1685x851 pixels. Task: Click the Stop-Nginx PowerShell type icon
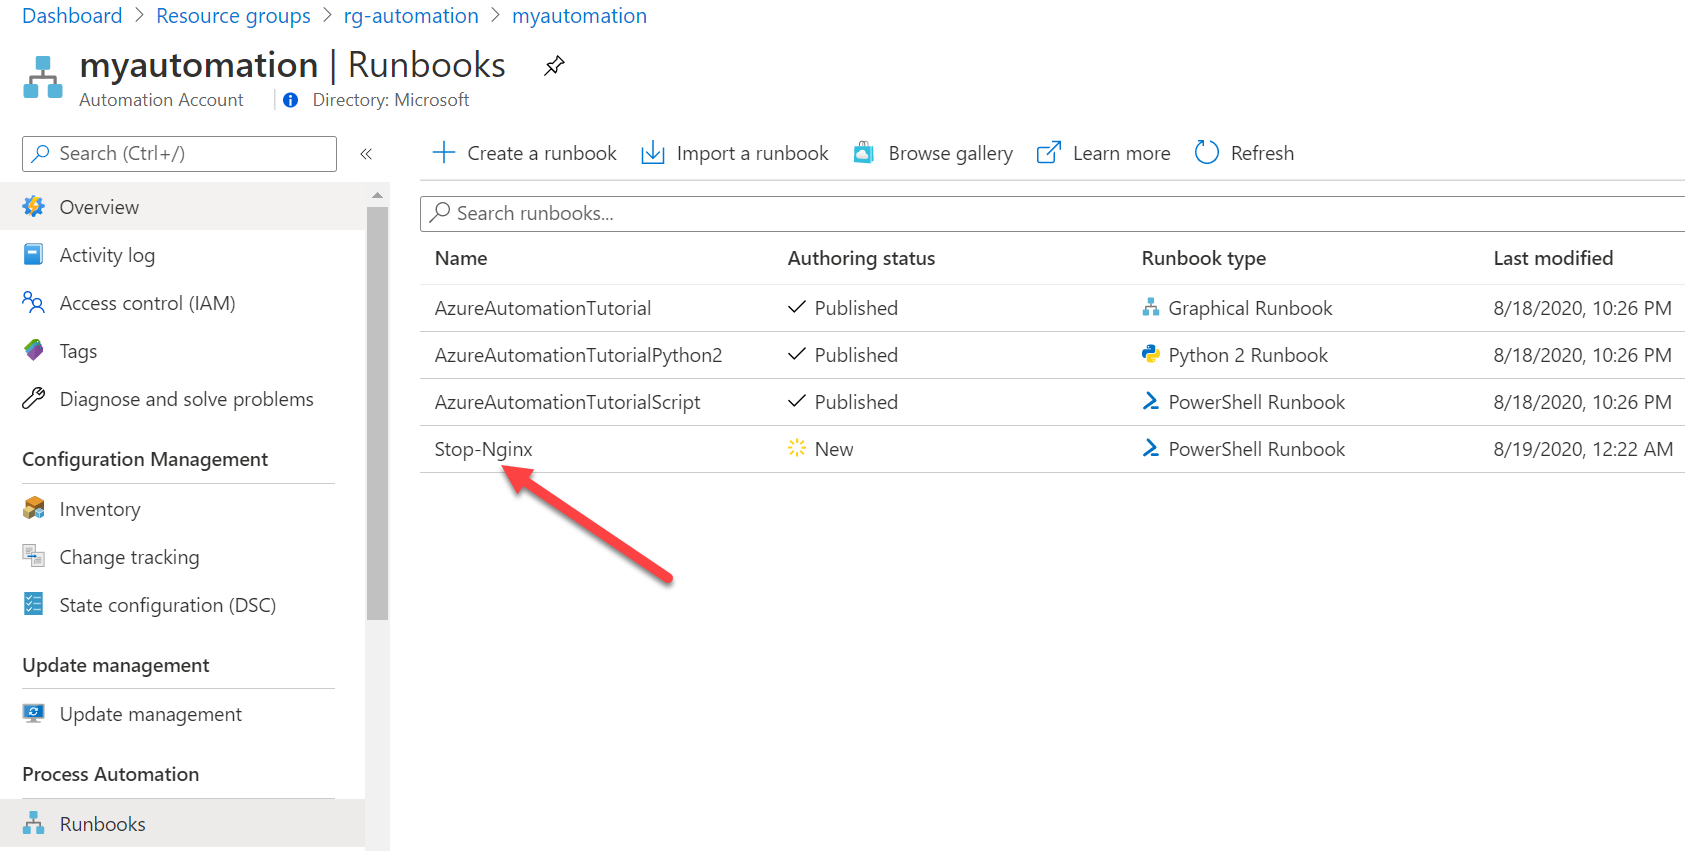coord(1151,449)
